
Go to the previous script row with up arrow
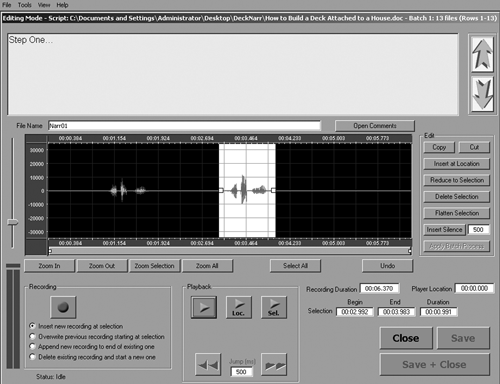pyautogui.click(x=482, y=54)
